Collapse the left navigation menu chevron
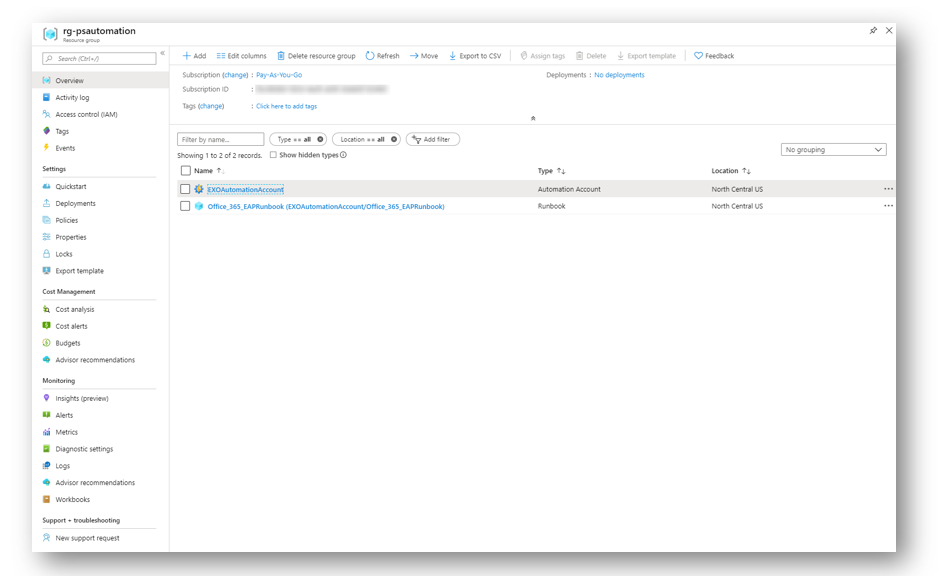 coord(163,53)
